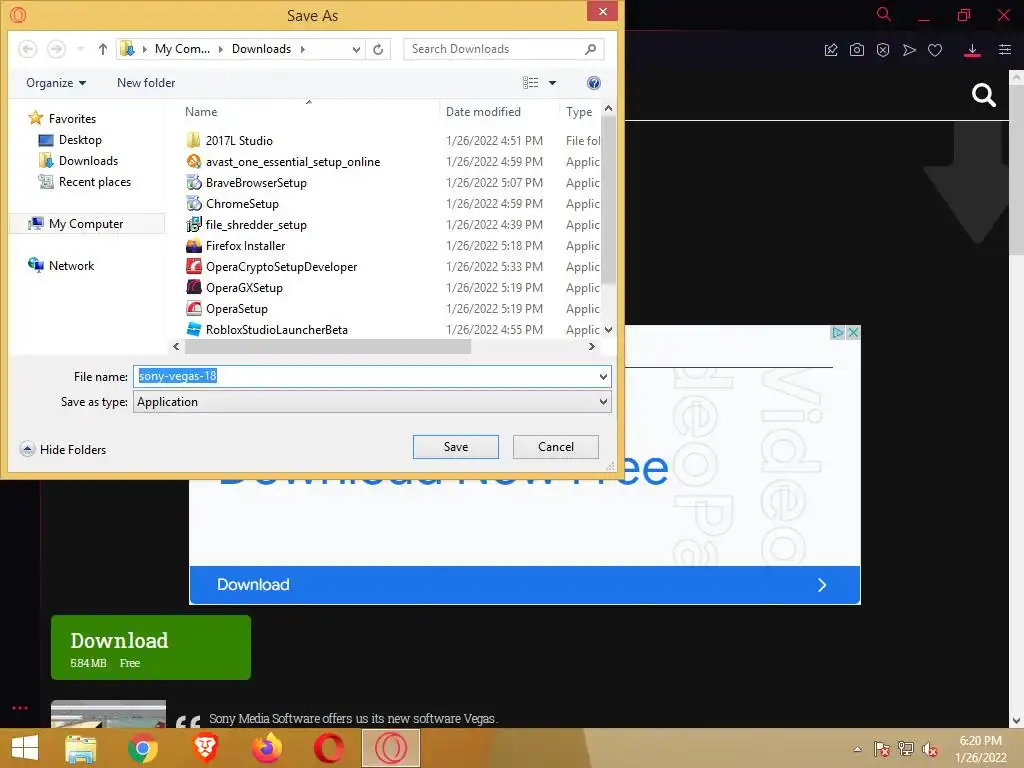The width and height of the screenshot is (1024, 768).
Task: Click the horizontal scrollbar in file list
Action: [x=328, y=347]
